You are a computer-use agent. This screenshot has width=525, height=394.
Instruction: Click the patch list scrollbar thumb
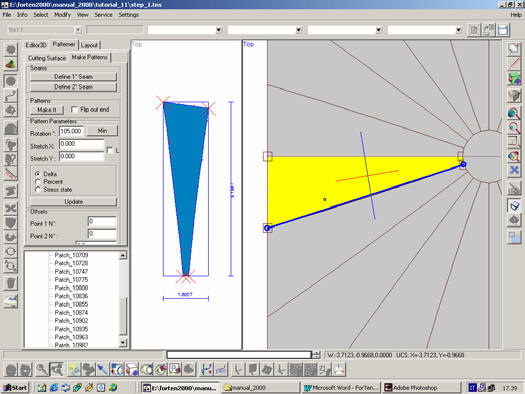(x=123, y=316)
